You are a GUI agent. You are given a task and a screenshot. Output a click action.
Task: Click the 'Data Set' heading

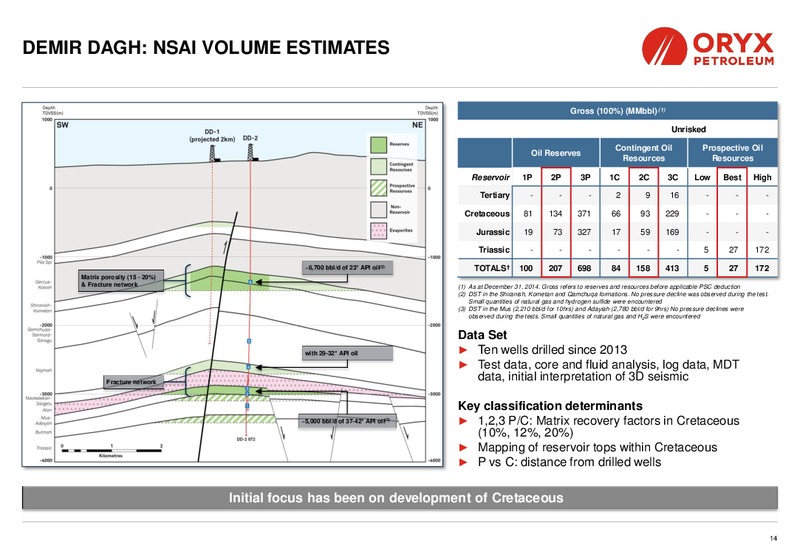click(x=483, y=335)
